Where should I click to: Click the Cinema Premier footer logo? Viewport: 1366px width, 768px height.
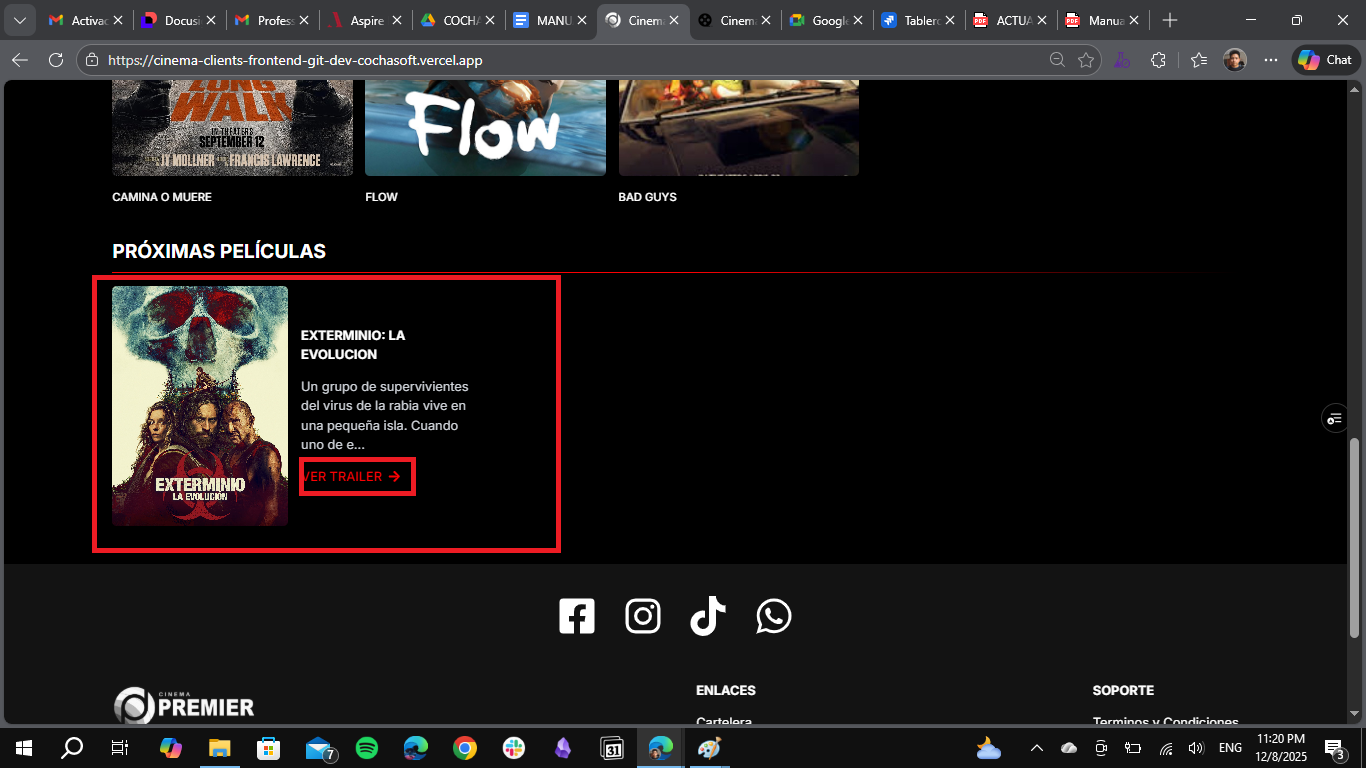click(185, 705)
